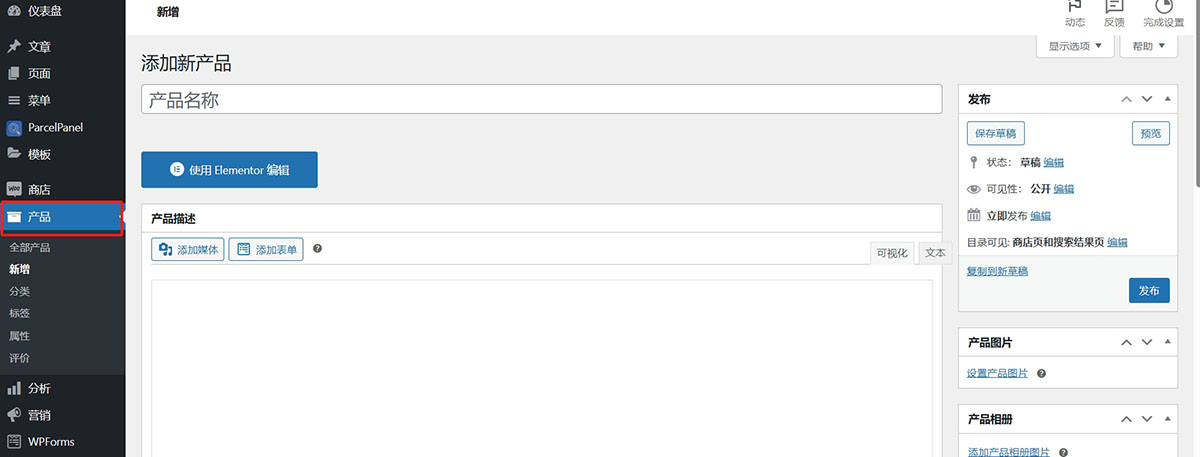Click the WPForms sidebar icon
Screen dimensions: 1200x457
click(x=14, y=441)
